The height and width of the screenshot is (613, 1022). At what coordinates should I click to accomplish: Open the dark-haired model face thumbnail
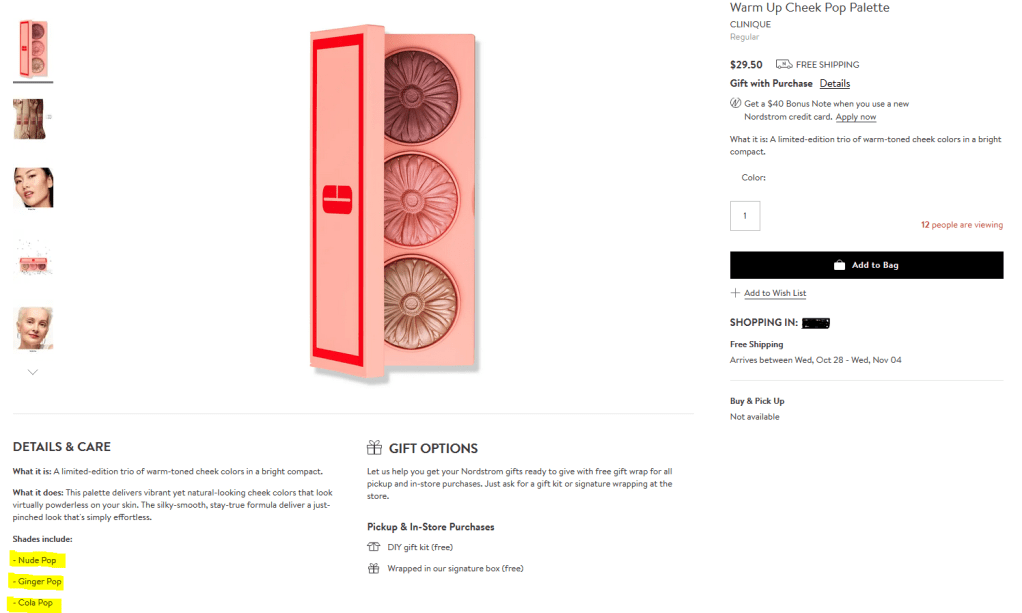[x=33, y=188]
